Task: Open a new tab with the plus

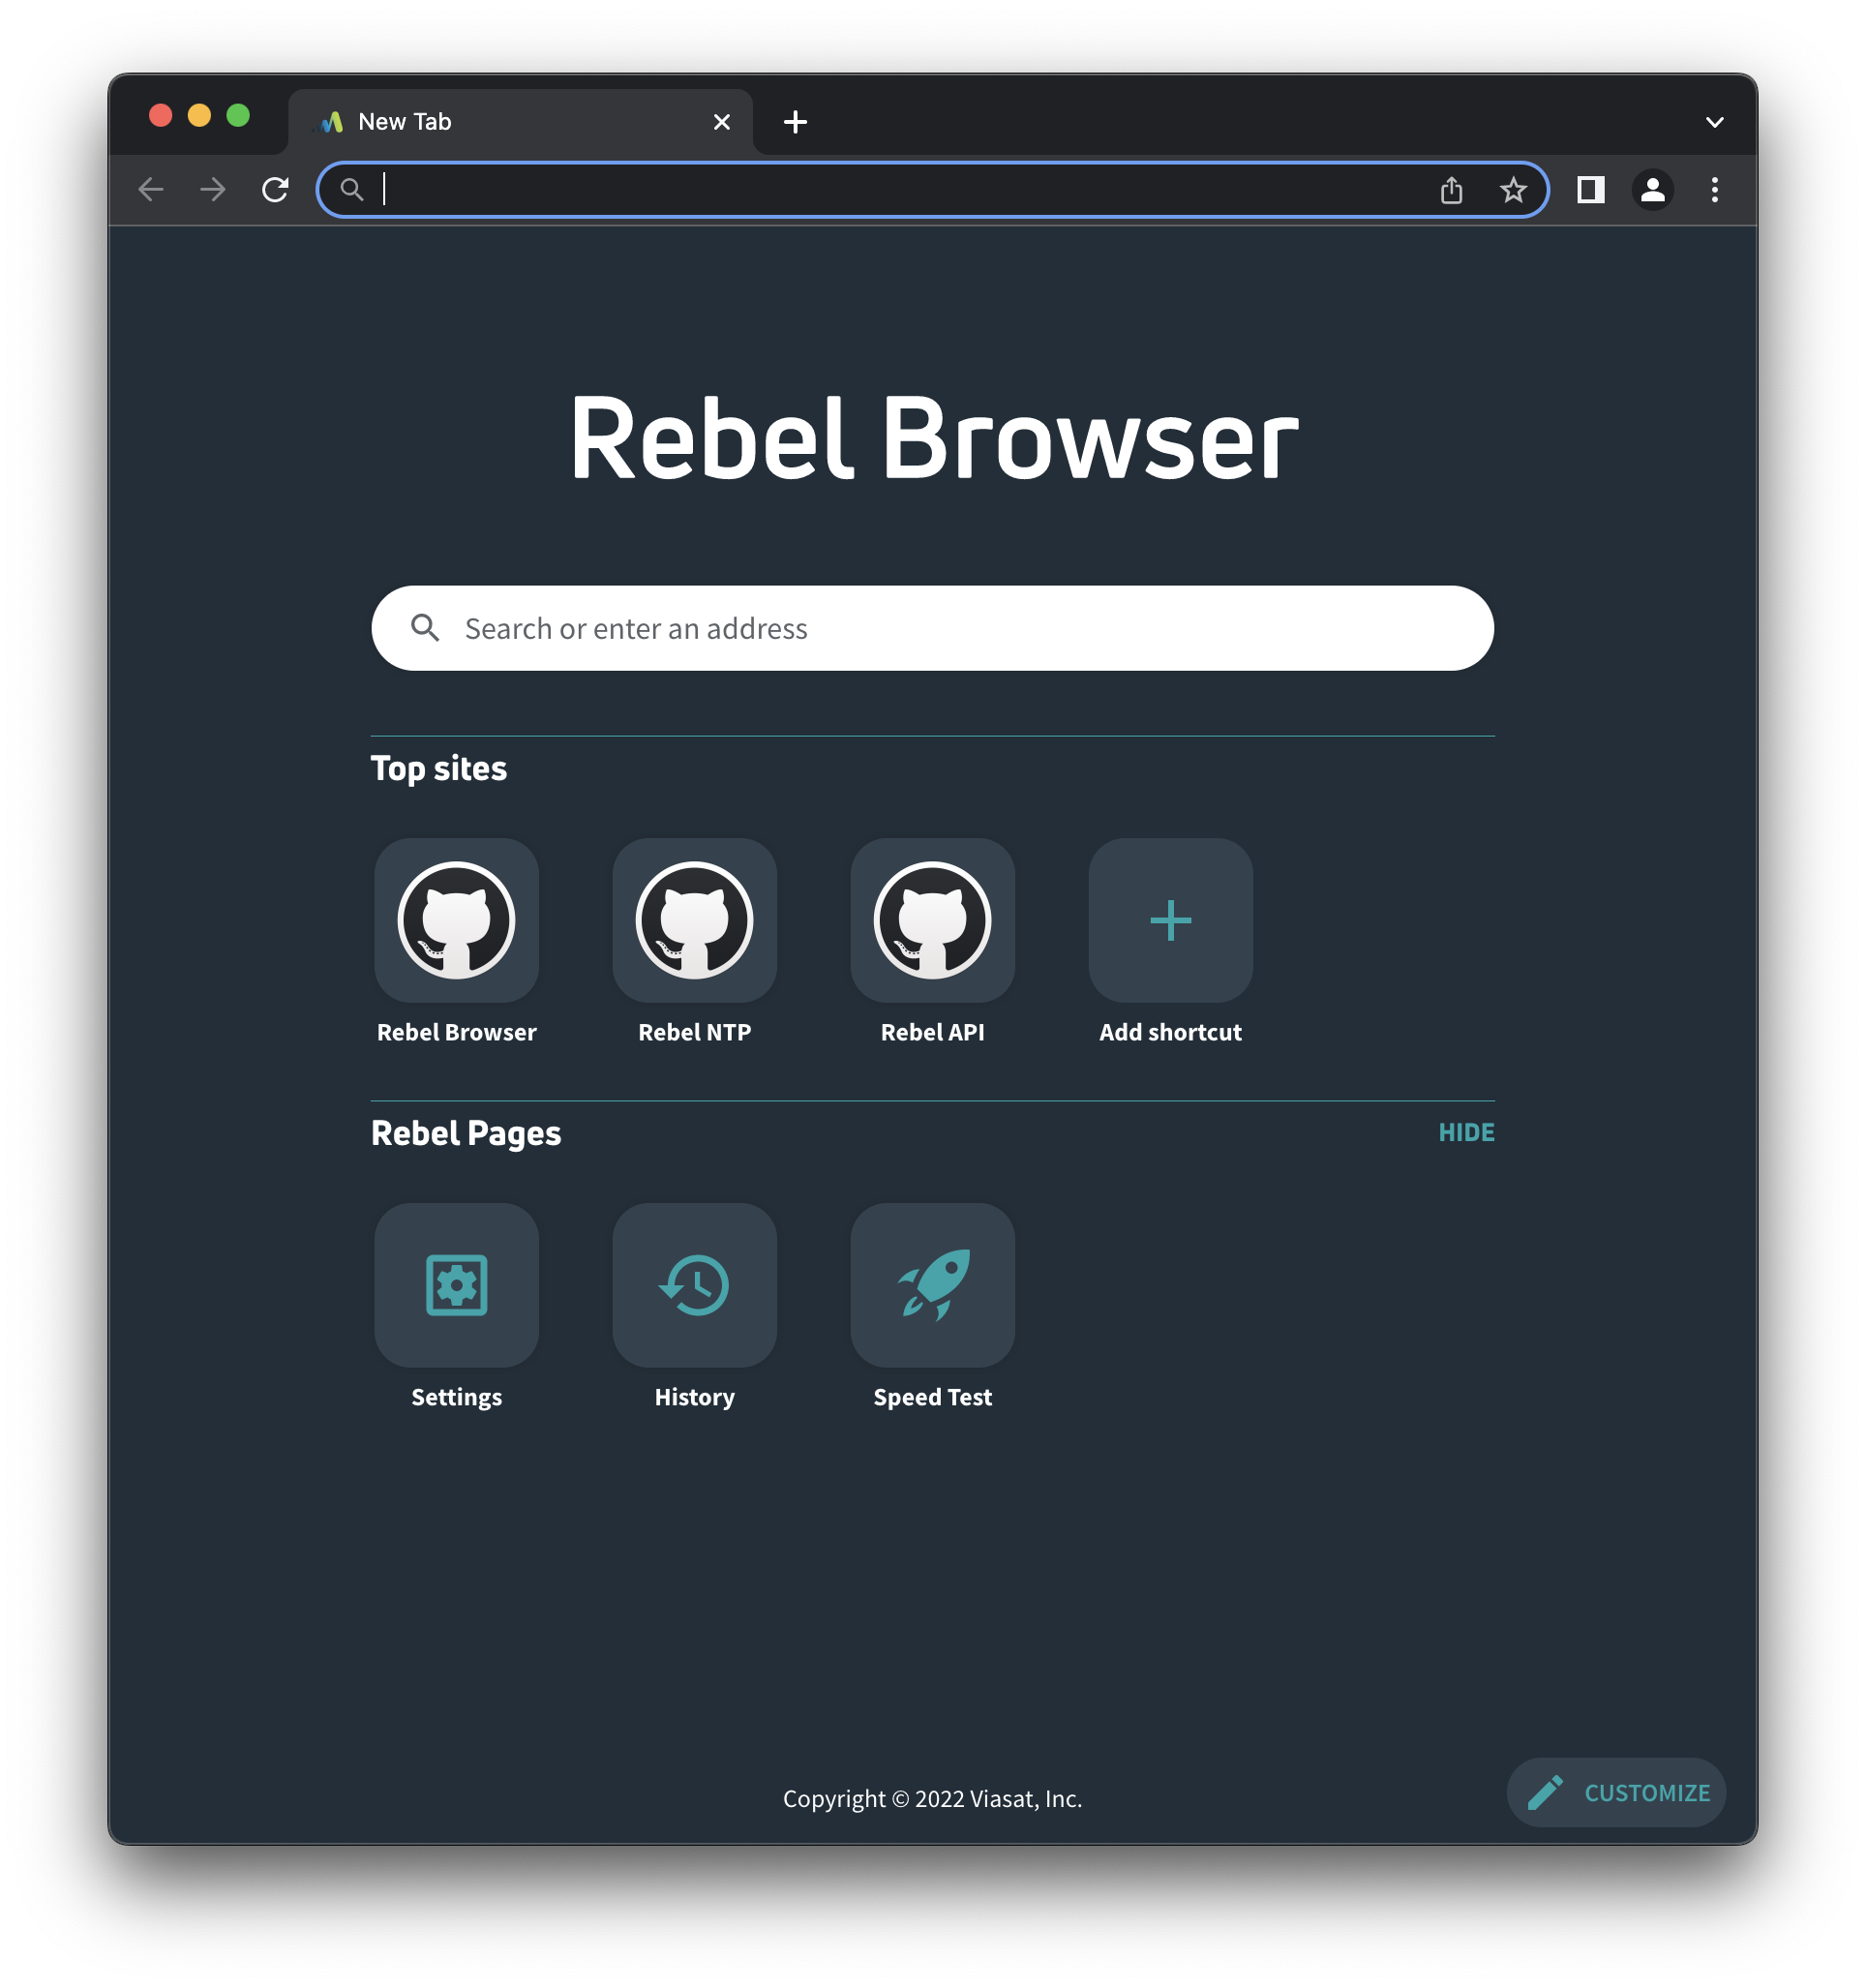Action: click(795, 121)
